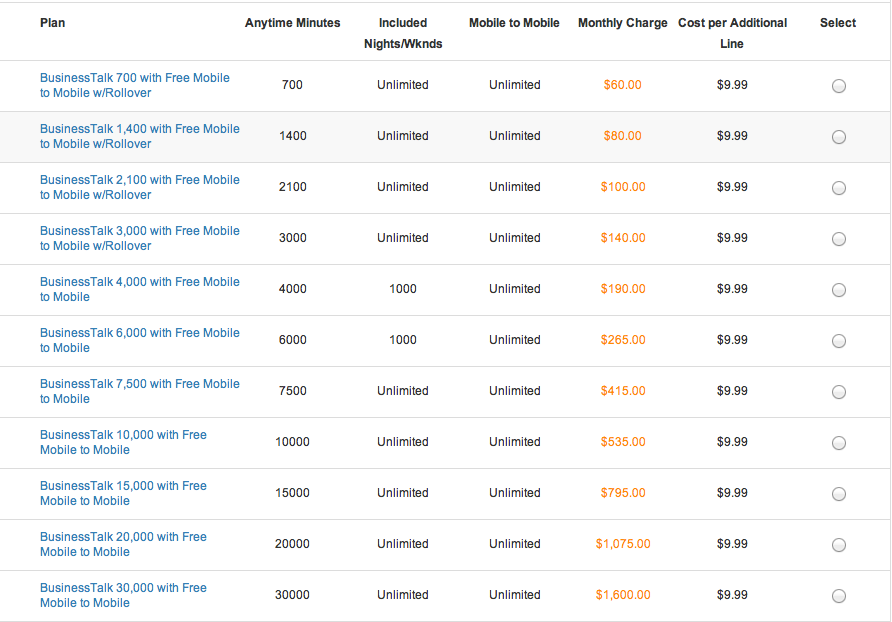Viewport: 892px width, 622px height.
Task: Click the $1,600.00 monthly charge
Action: click(x=623, y=595)
